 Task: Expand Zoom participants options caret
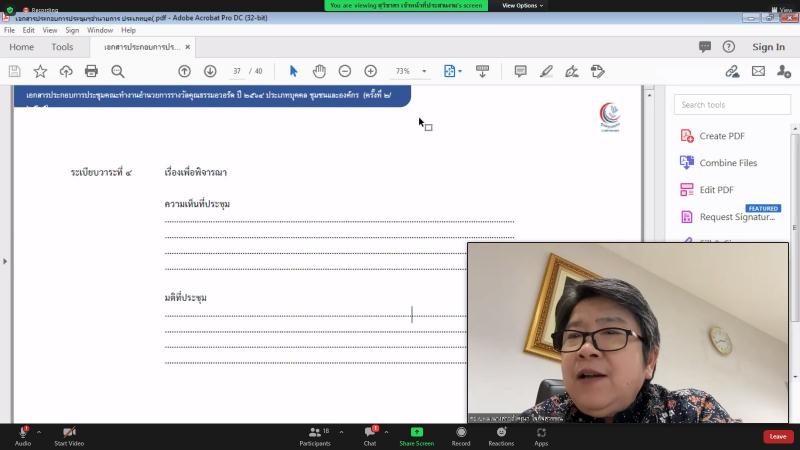(x=341, y=433)
